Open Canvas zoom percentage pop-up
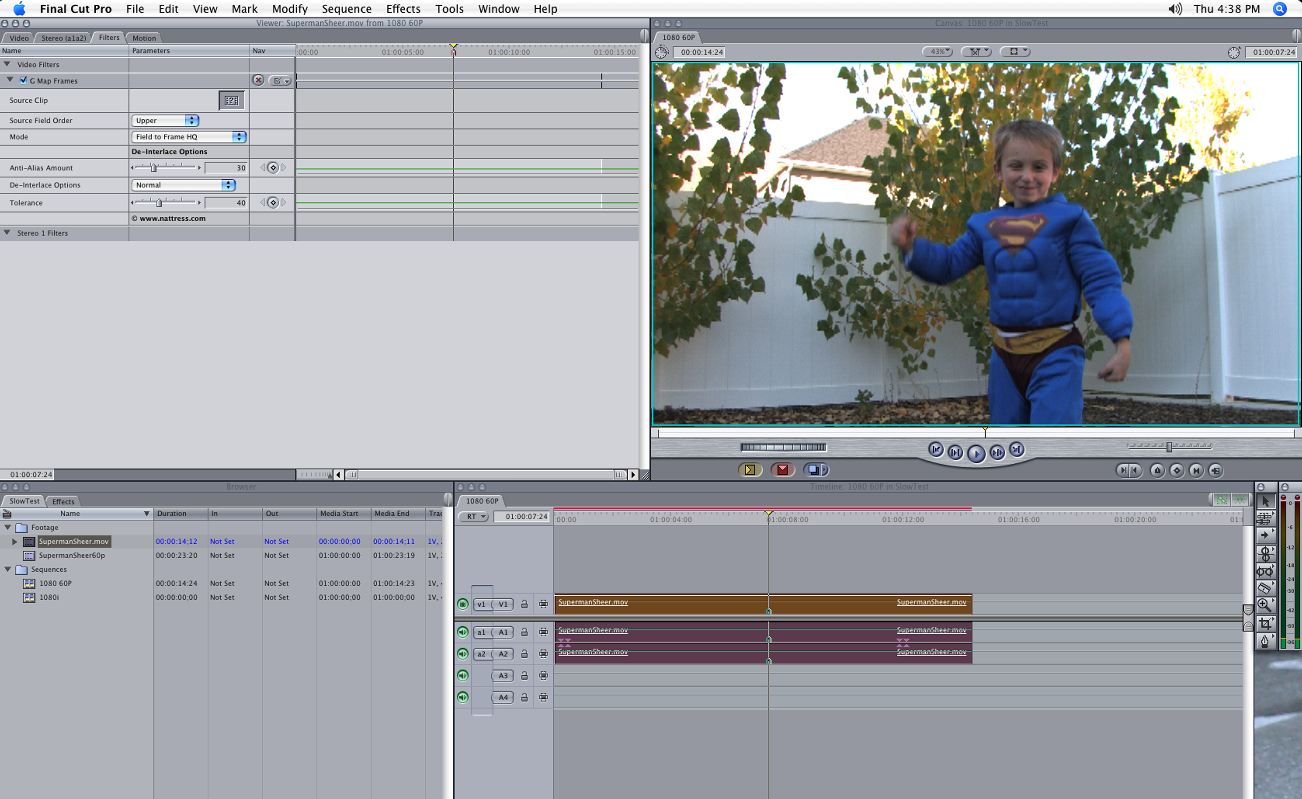Screen dimensions: 1302x799 click(938, 52)
